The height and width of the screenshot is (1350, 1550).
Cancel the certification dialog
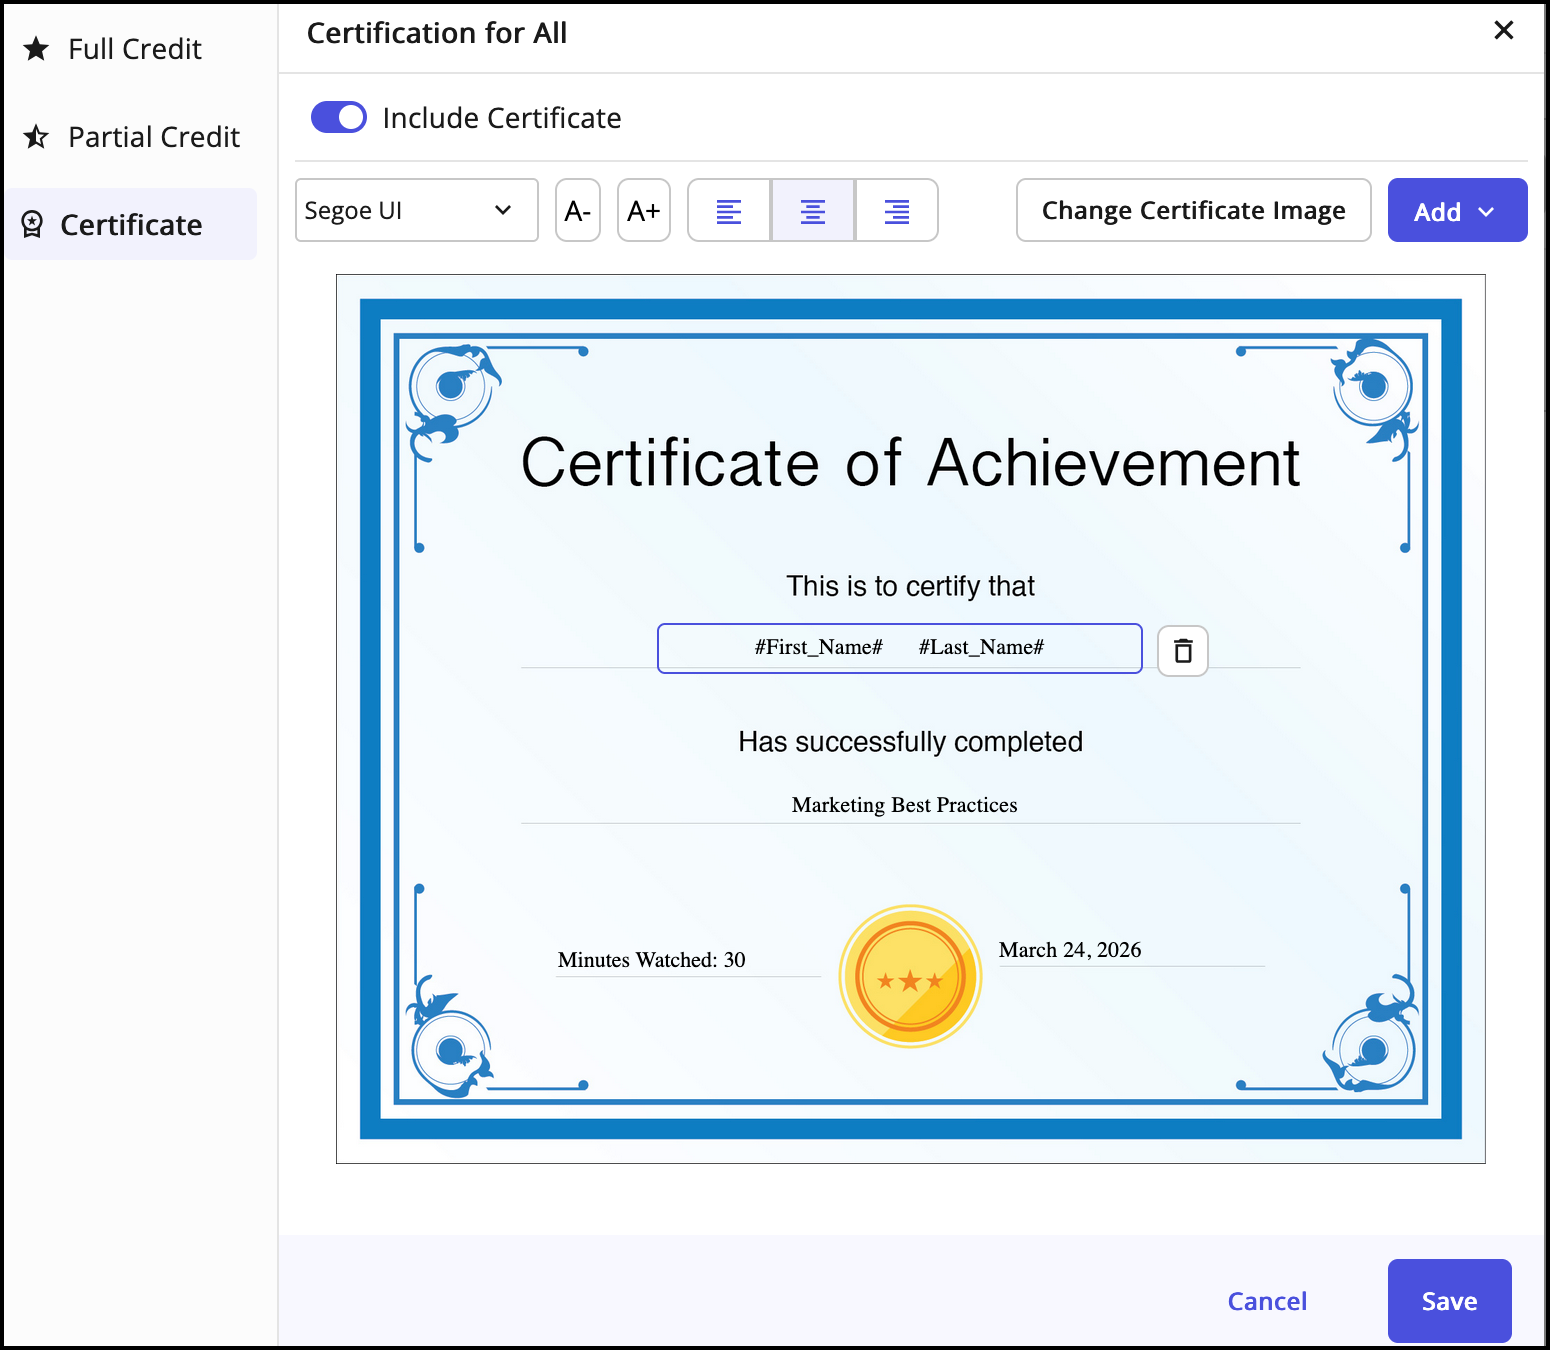[x=1267, y=1301]
